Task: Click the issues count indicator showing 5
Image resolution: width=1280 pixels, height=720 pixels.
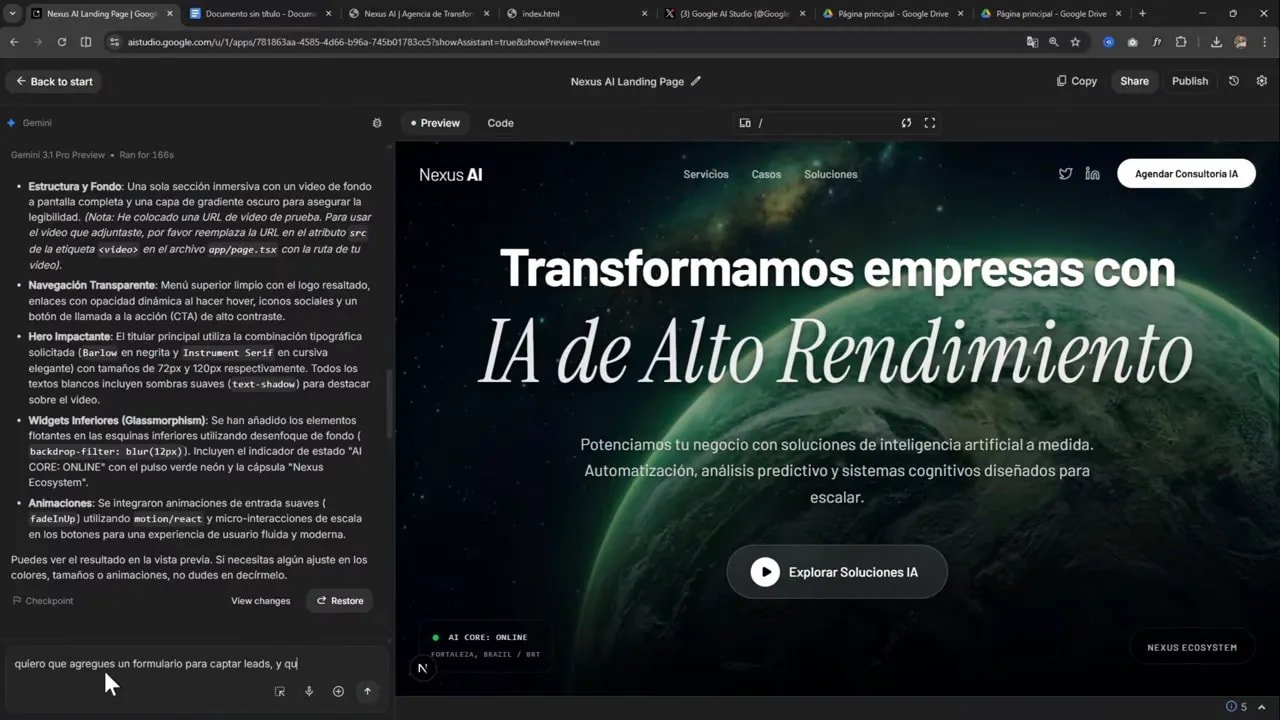Action: point(1237,707)
